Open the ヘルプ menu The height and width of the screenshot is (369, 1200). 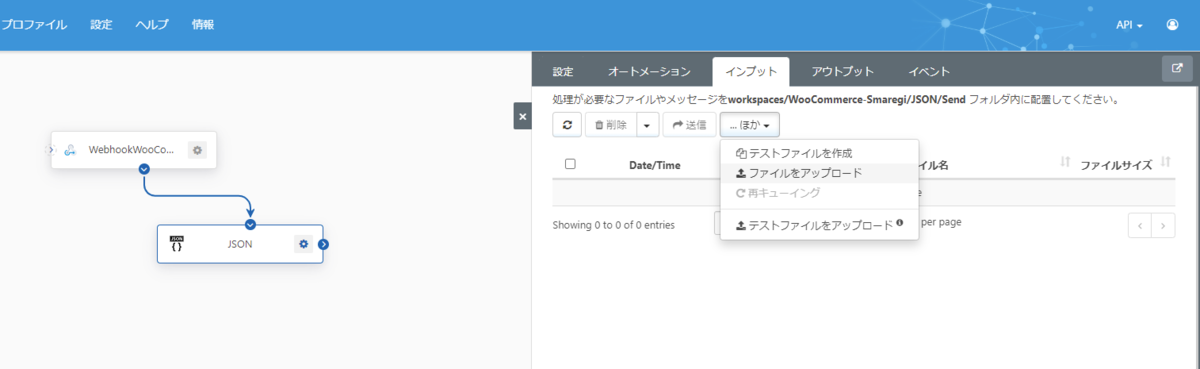coord(152,25)
